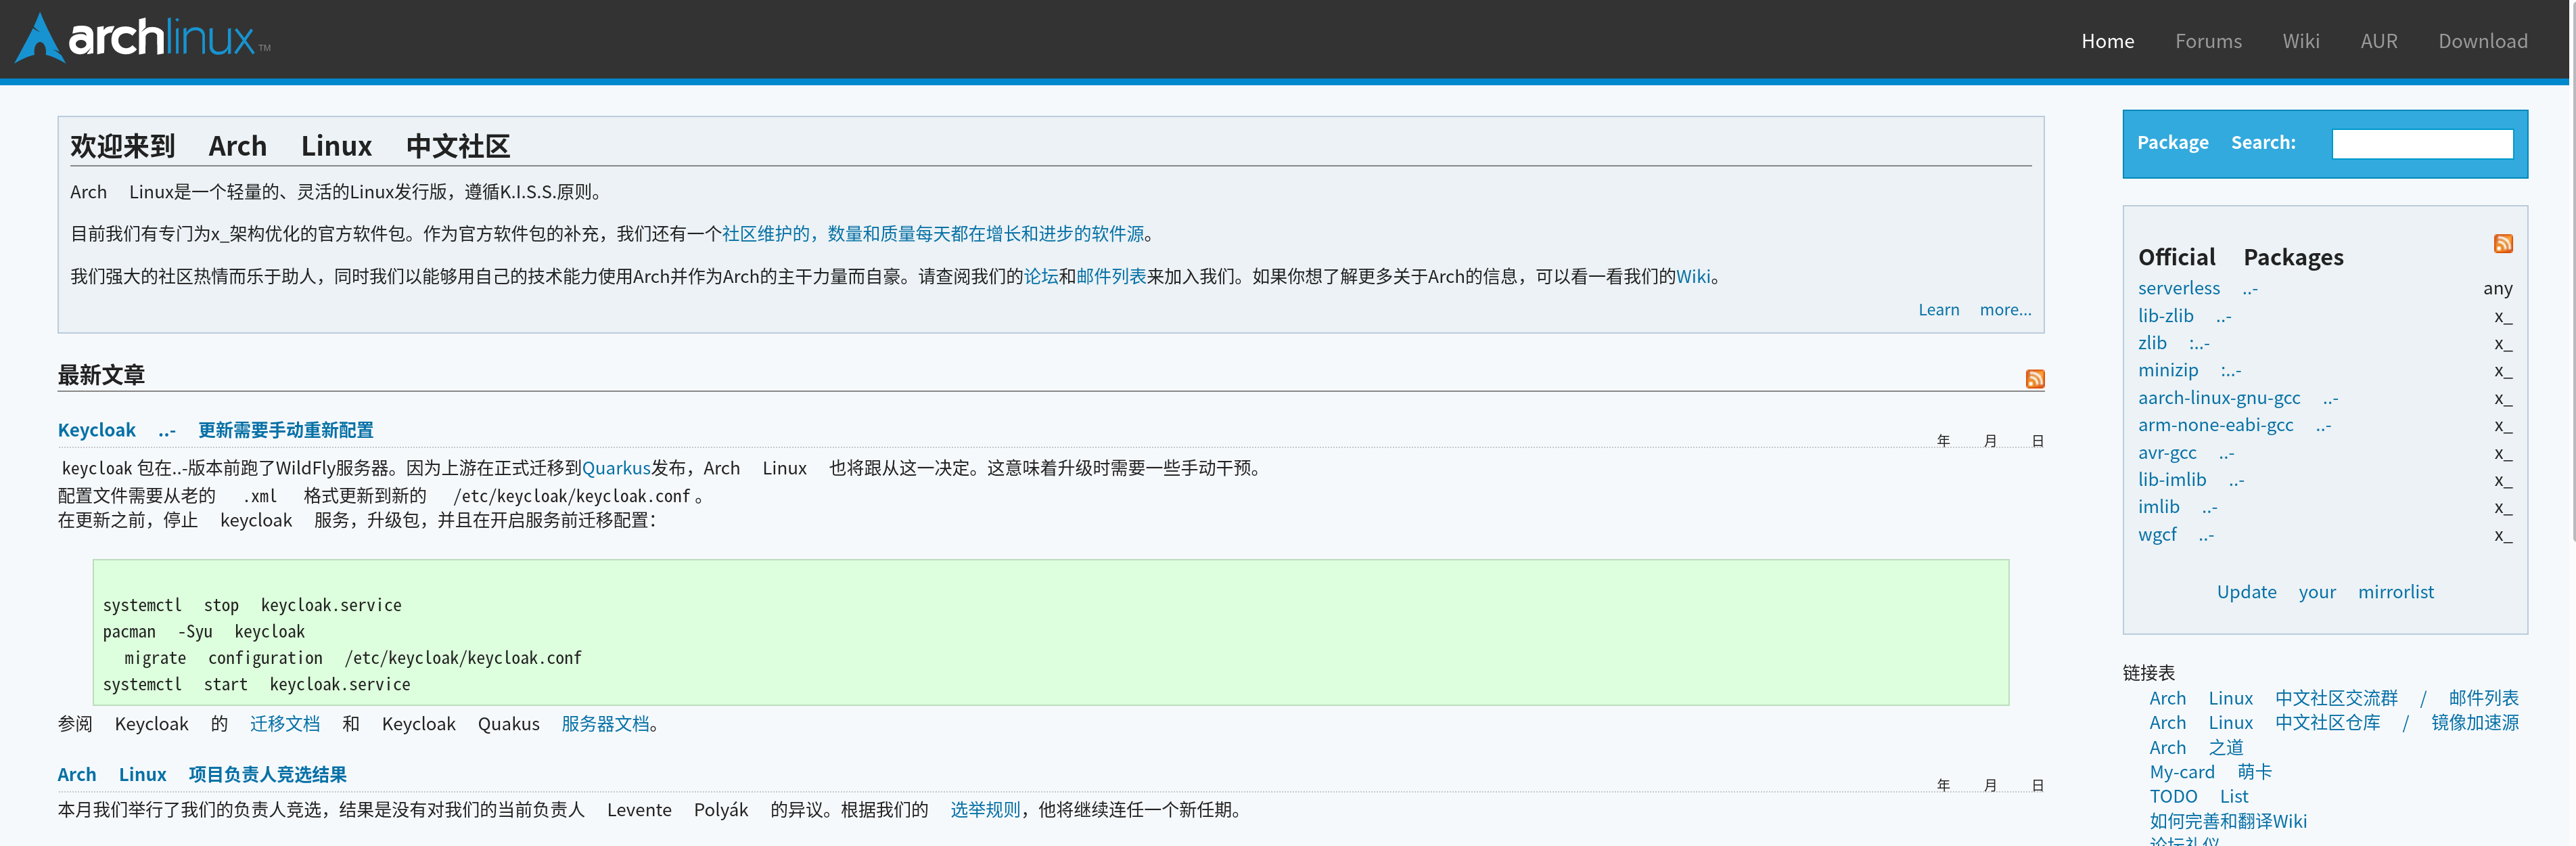The image size is (2576, 846).
Task: Open the Quarkus link in article
Action: tap(616, 468)
